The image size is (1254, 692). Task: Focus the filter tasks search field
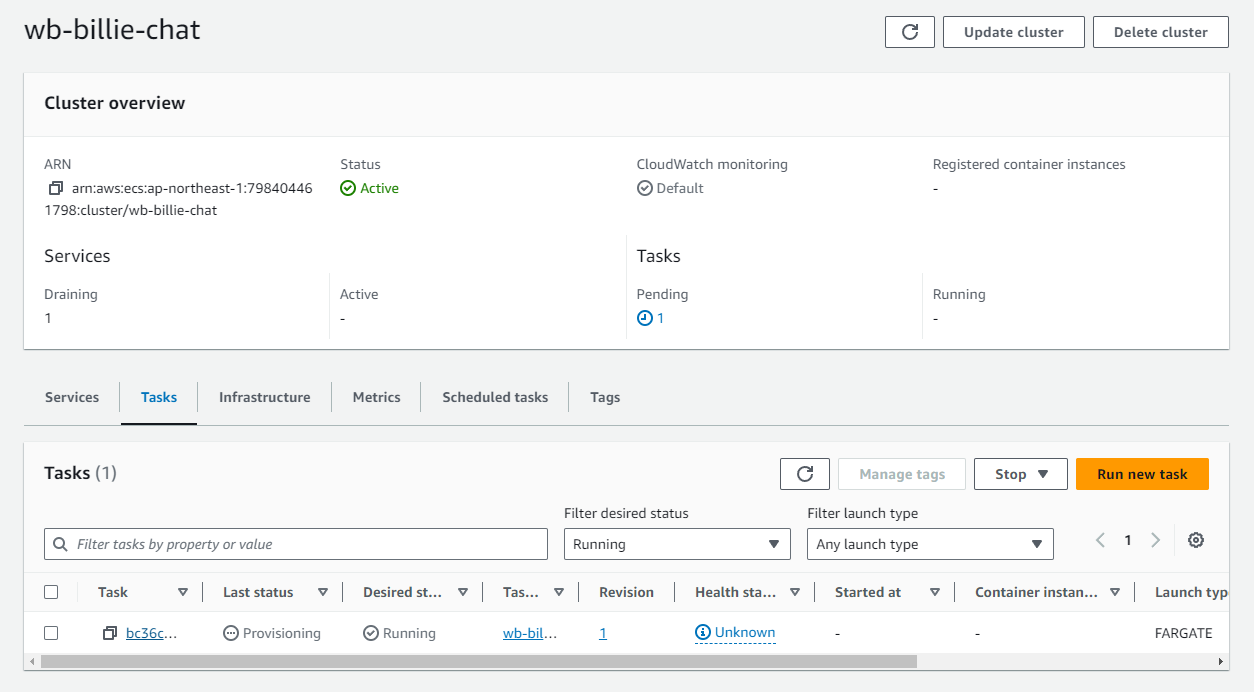point(296,544)
